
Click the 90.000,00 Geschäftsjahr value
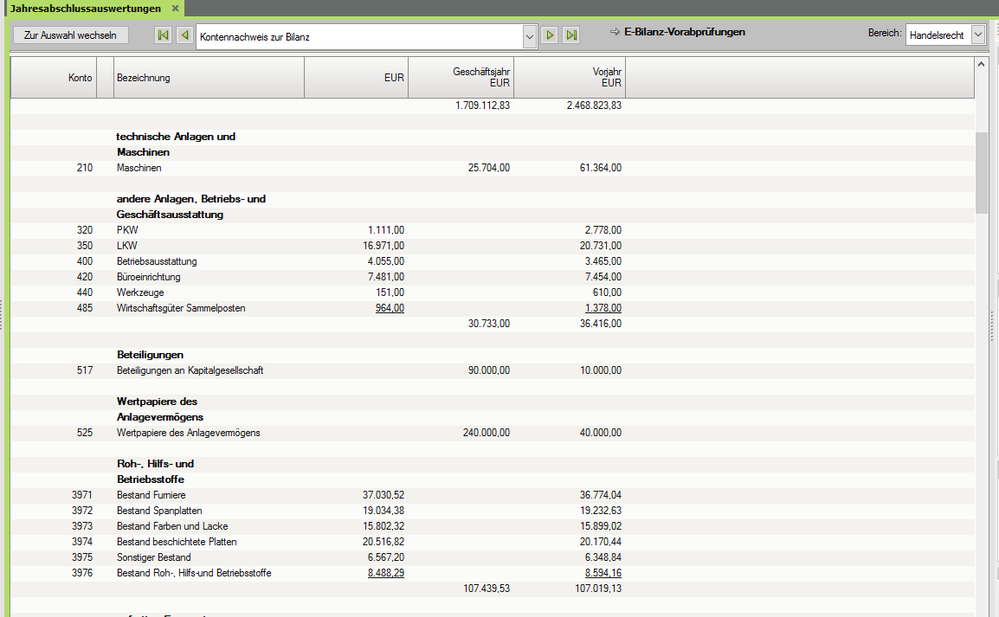[489, 370]
